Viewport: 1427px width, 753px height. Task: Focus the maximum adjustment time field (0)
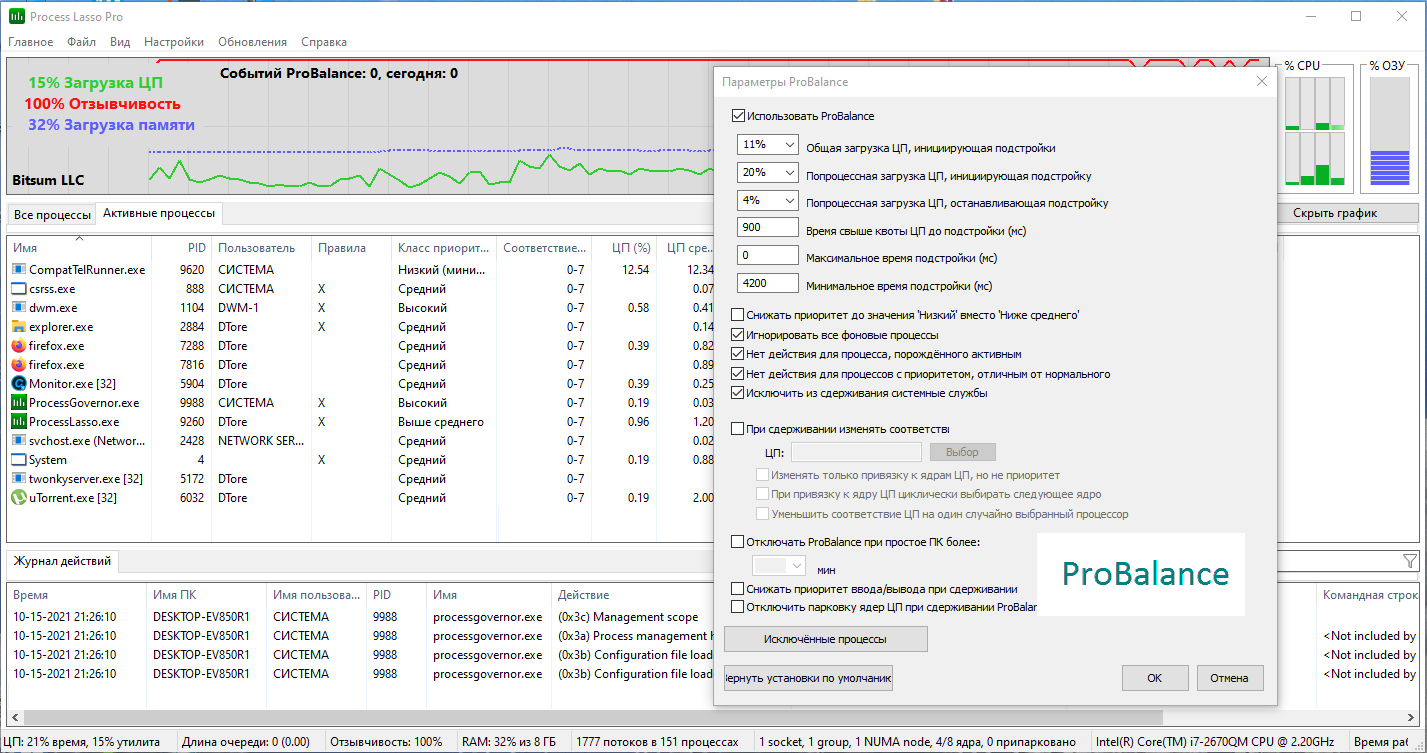tap(768, 257)
